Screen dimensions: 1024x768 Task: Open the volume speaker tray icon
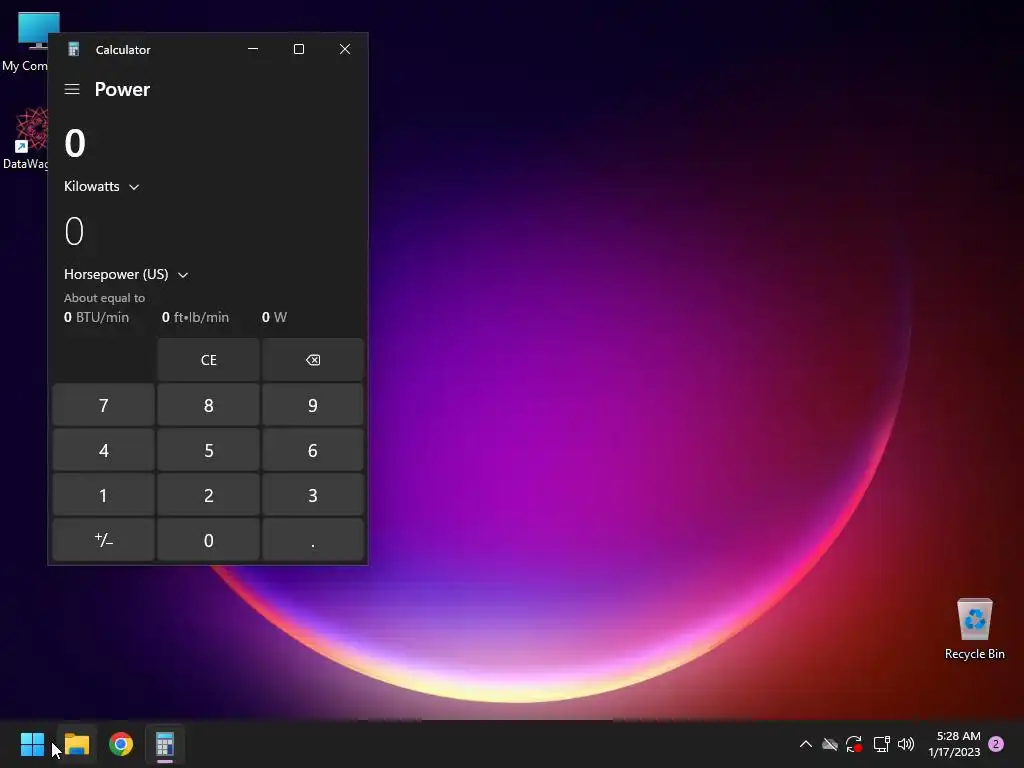click(906, 744)
